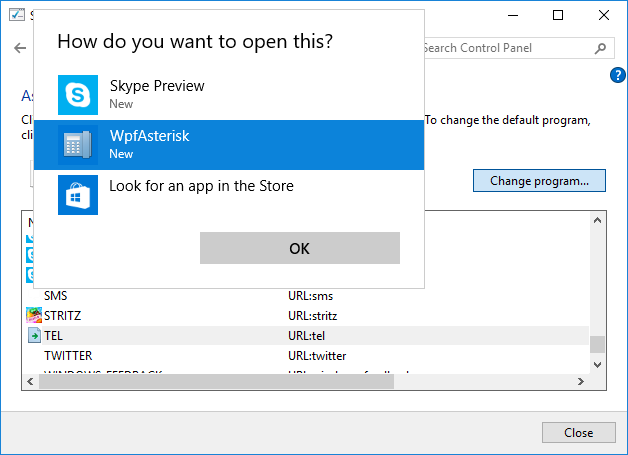
Task: Open Control Panel help question mark
Action: pos(618,75)
